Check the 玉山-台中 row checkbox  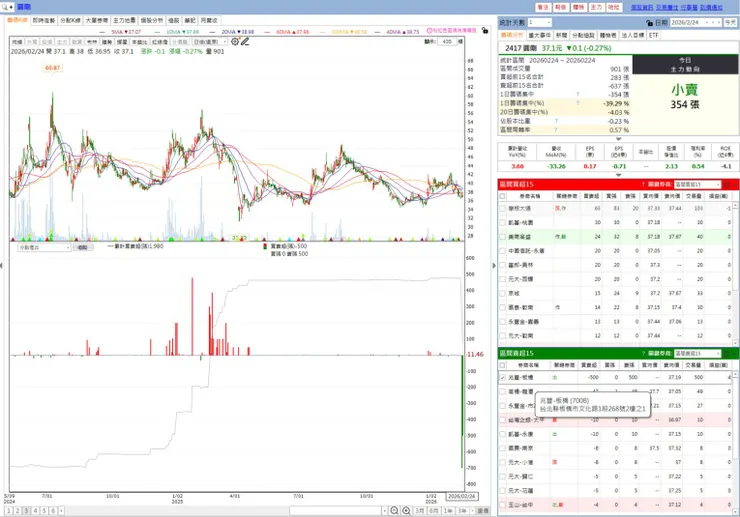(503, 505)
